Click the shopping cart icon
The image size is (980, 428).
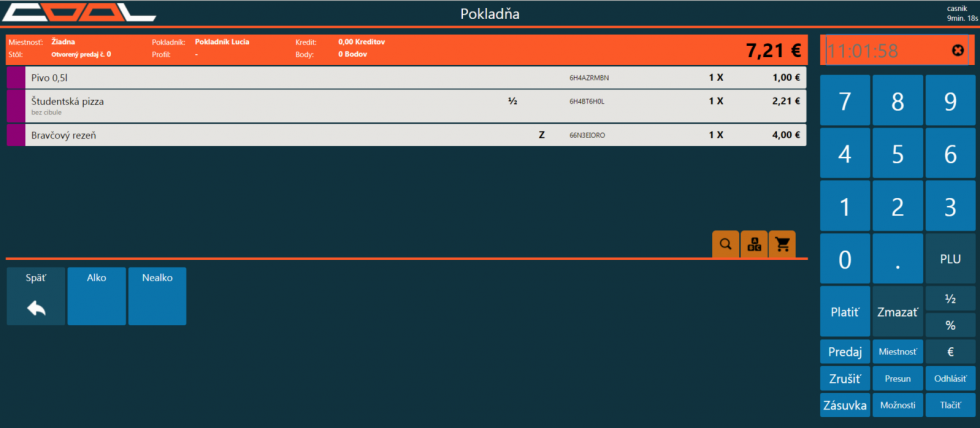coord(782,243)
